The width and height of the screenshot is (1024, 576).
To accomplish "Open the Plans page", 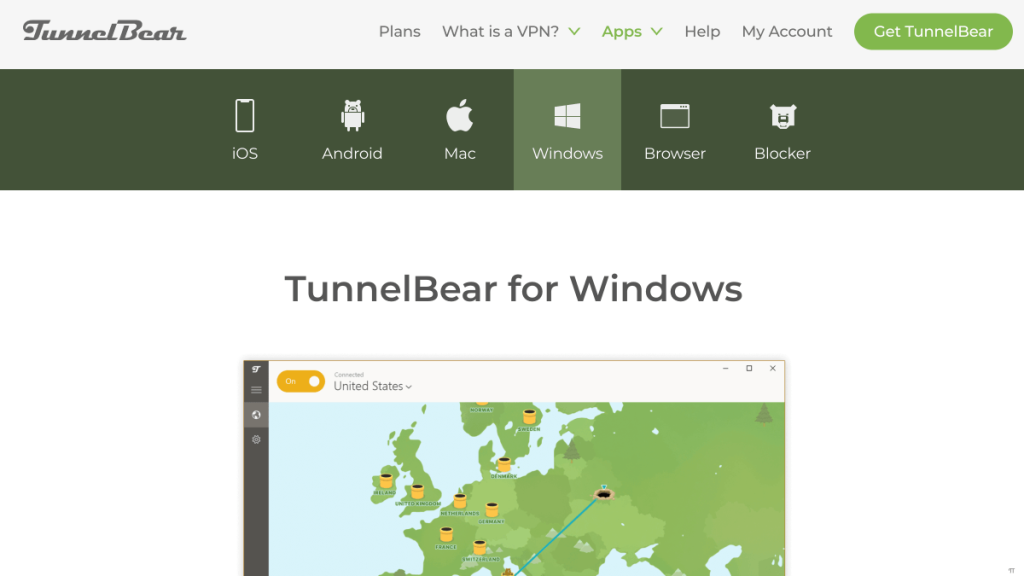I will point(400,31).
